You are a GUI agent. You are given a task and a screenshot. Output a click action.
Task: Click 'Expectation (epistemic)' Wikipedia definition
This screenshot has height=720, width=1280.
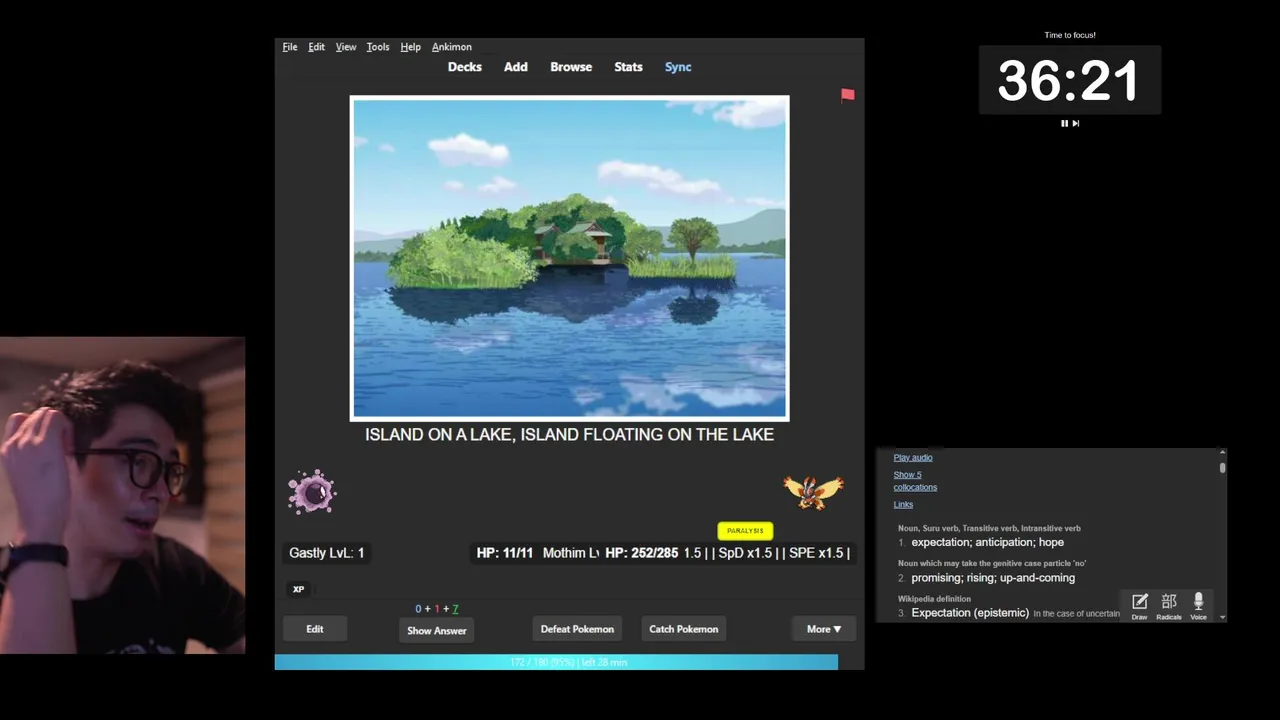(x=970, y=613)
